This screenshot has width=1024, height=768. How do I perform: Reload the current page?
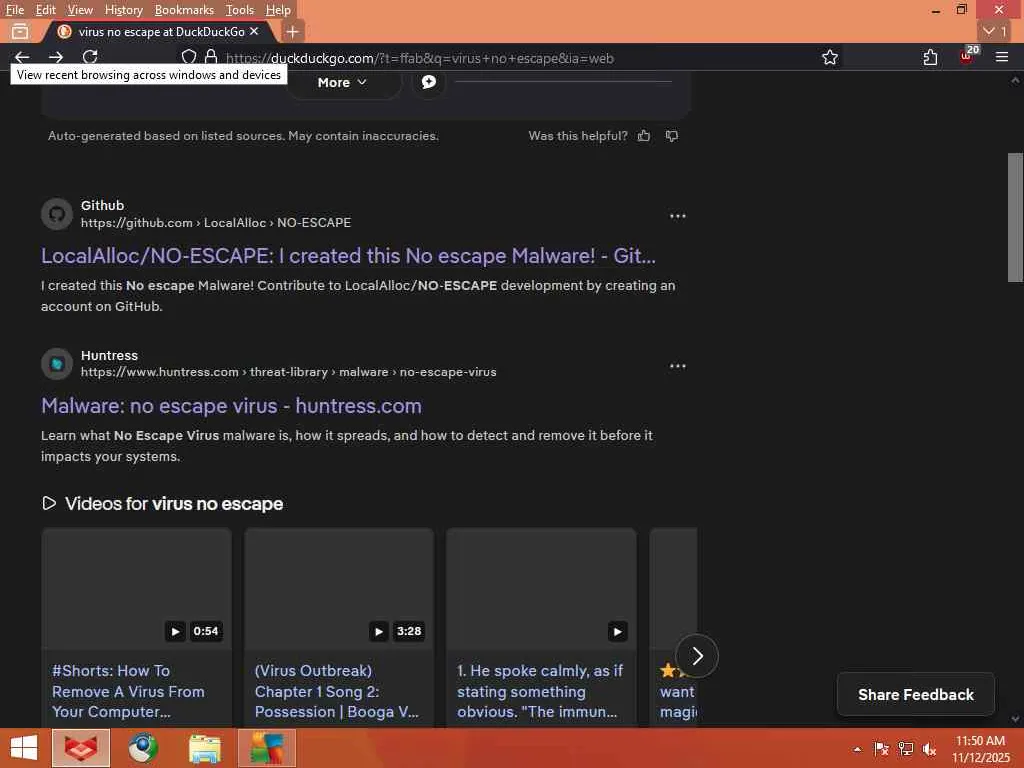[90, 57]
